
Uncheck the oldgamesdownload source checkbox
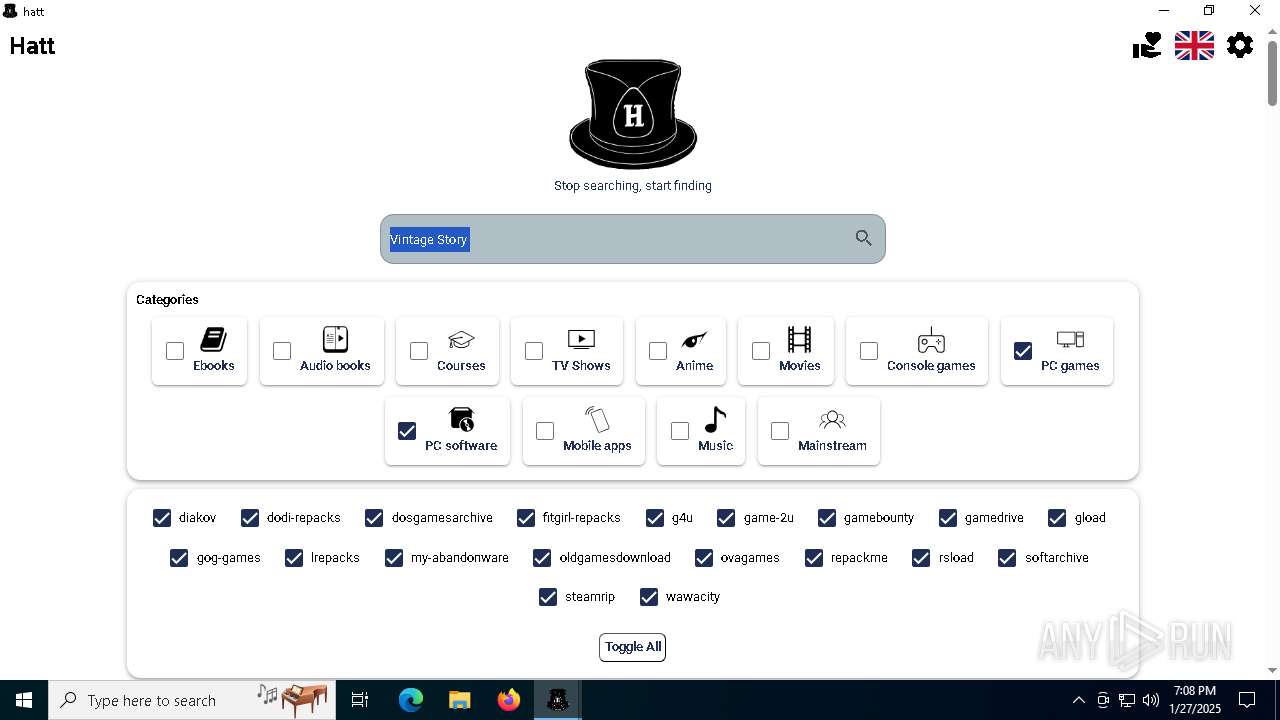(542, 558)
